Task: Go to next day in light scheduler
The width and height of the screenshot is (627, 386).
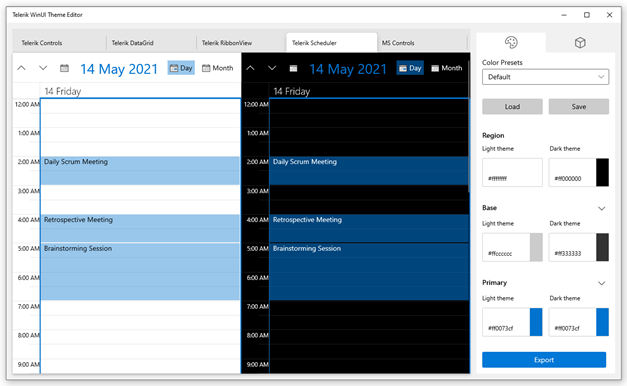Action: 43,68
